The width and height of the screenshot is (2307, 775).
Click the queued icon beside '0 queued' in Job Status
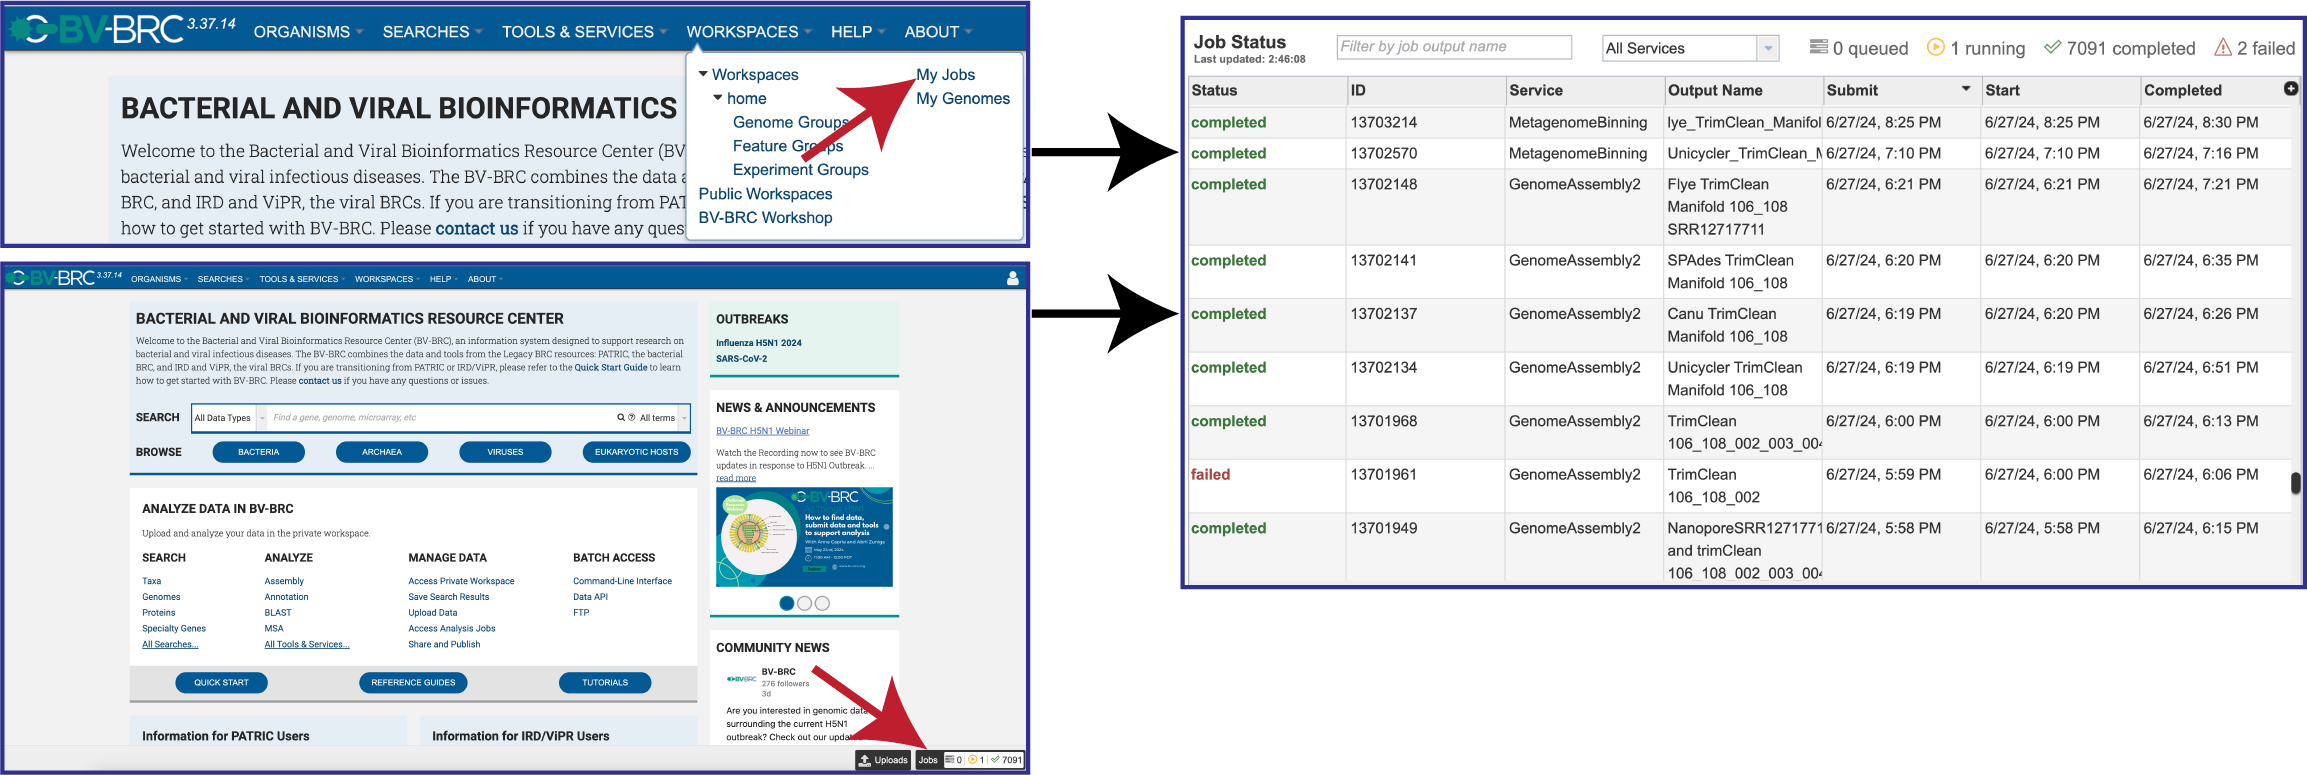(x=1819, y=47)
